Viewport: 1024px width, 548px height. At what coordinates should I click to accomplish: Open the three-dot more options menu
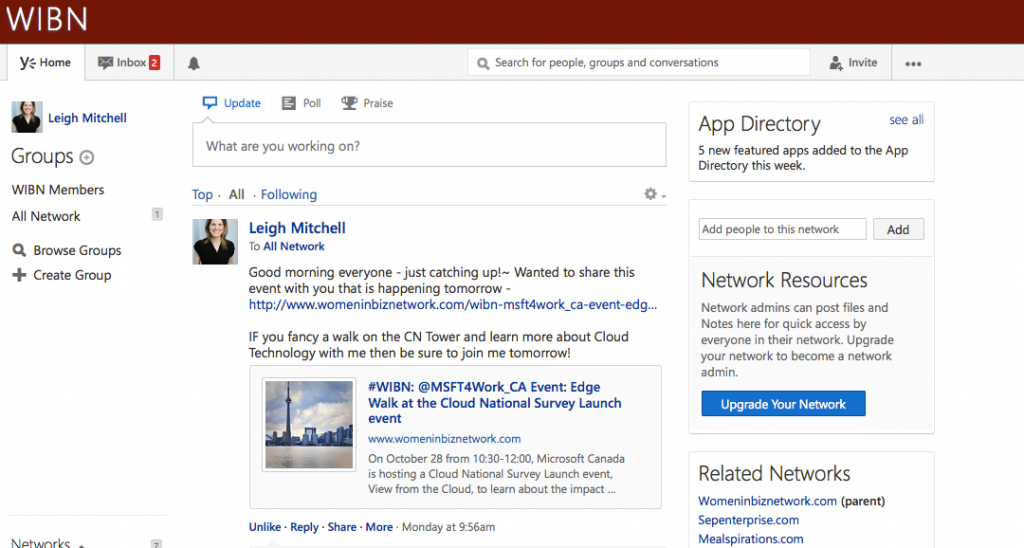point(913,63)
